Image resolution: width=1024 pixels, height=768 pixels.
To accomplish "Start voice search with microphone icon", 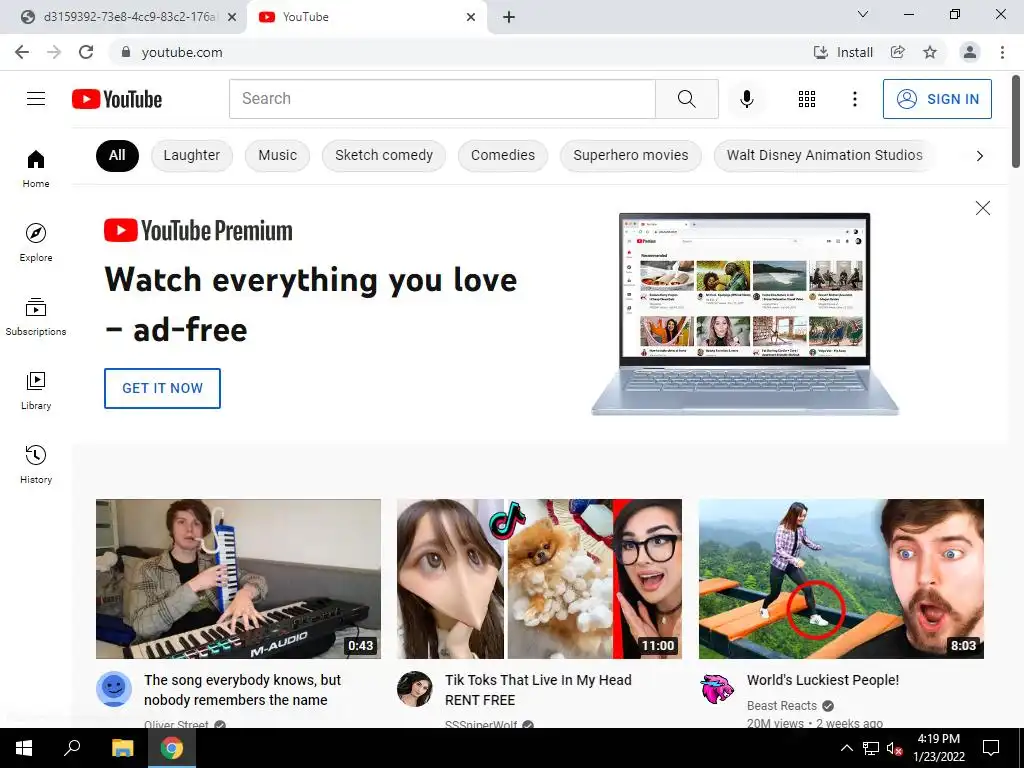I will click(x=746, y=99).
